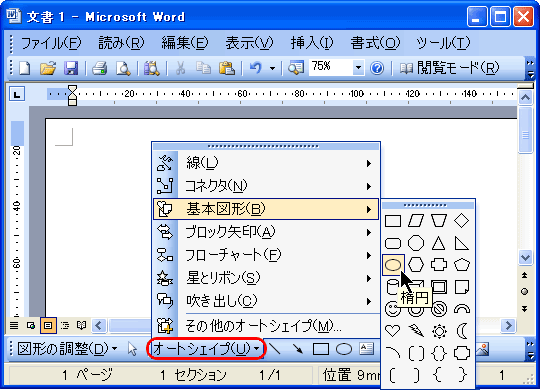The image size is (540, 390).
Task: Expand コネクタ(N) submenu
Action: click(266, 186)
